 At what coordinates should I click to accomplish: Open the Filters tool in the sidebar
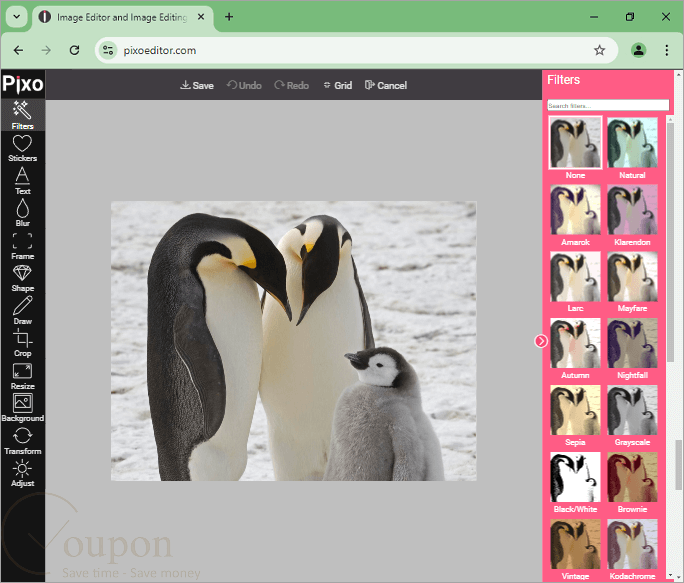[22, 115]
